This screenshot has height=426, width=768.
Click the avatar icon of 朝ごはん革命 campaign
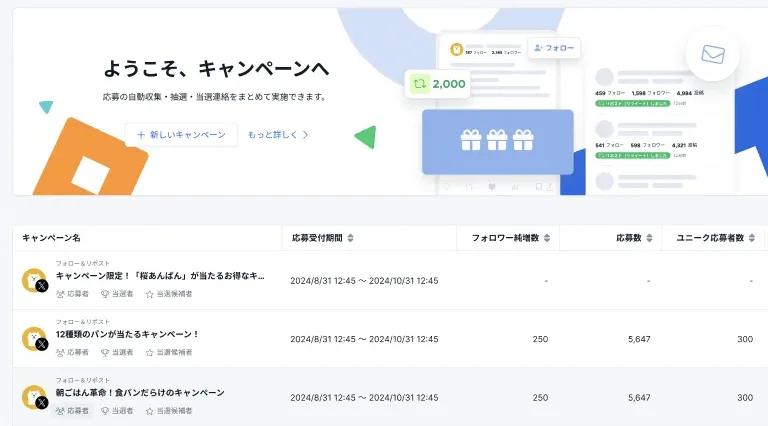[x=34, y=396]
